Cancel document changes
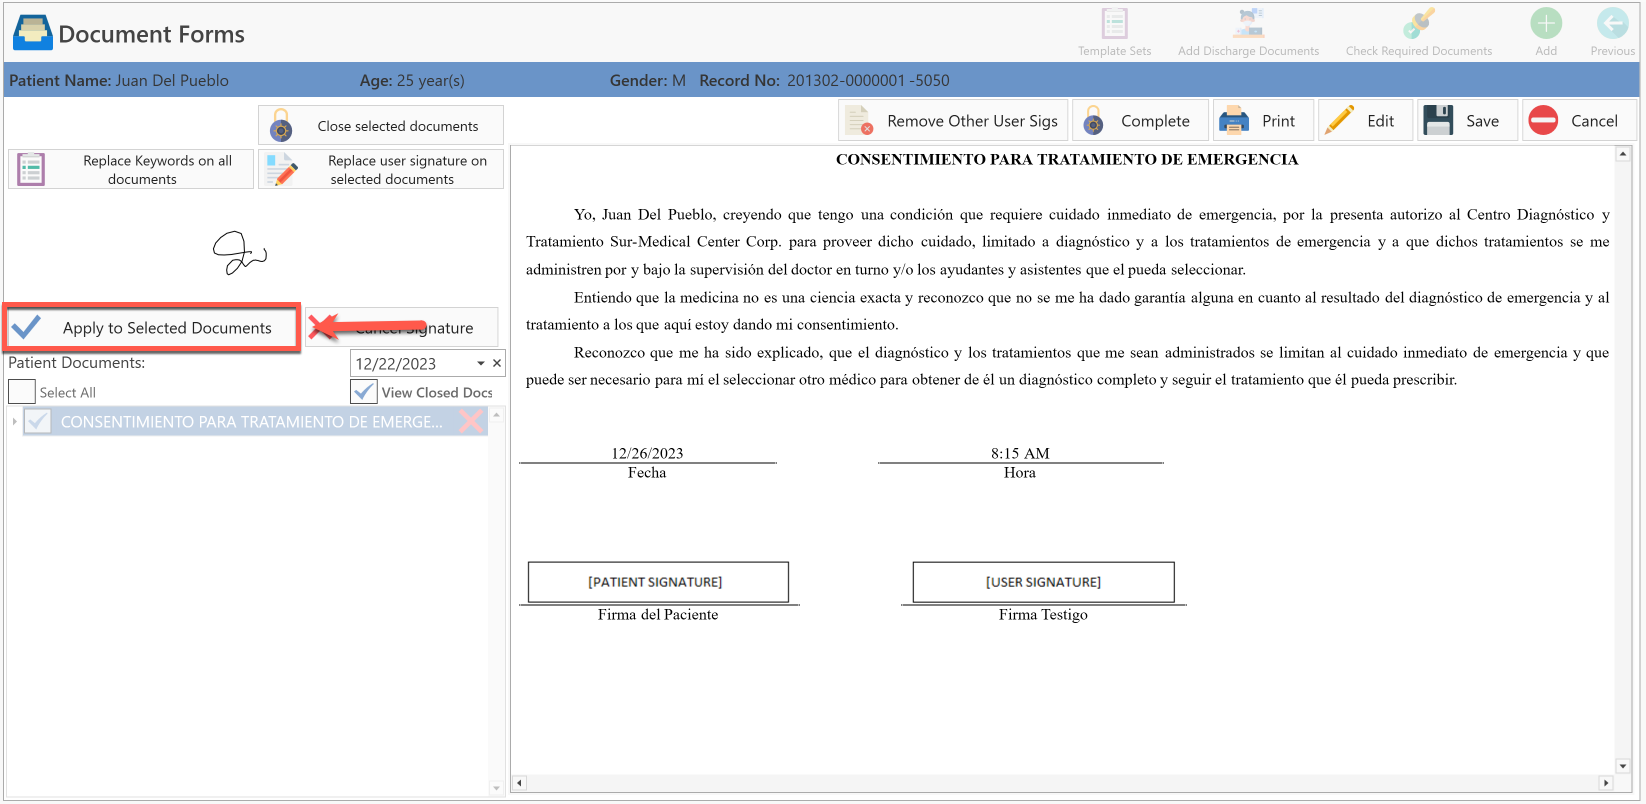 (1580, 121)
